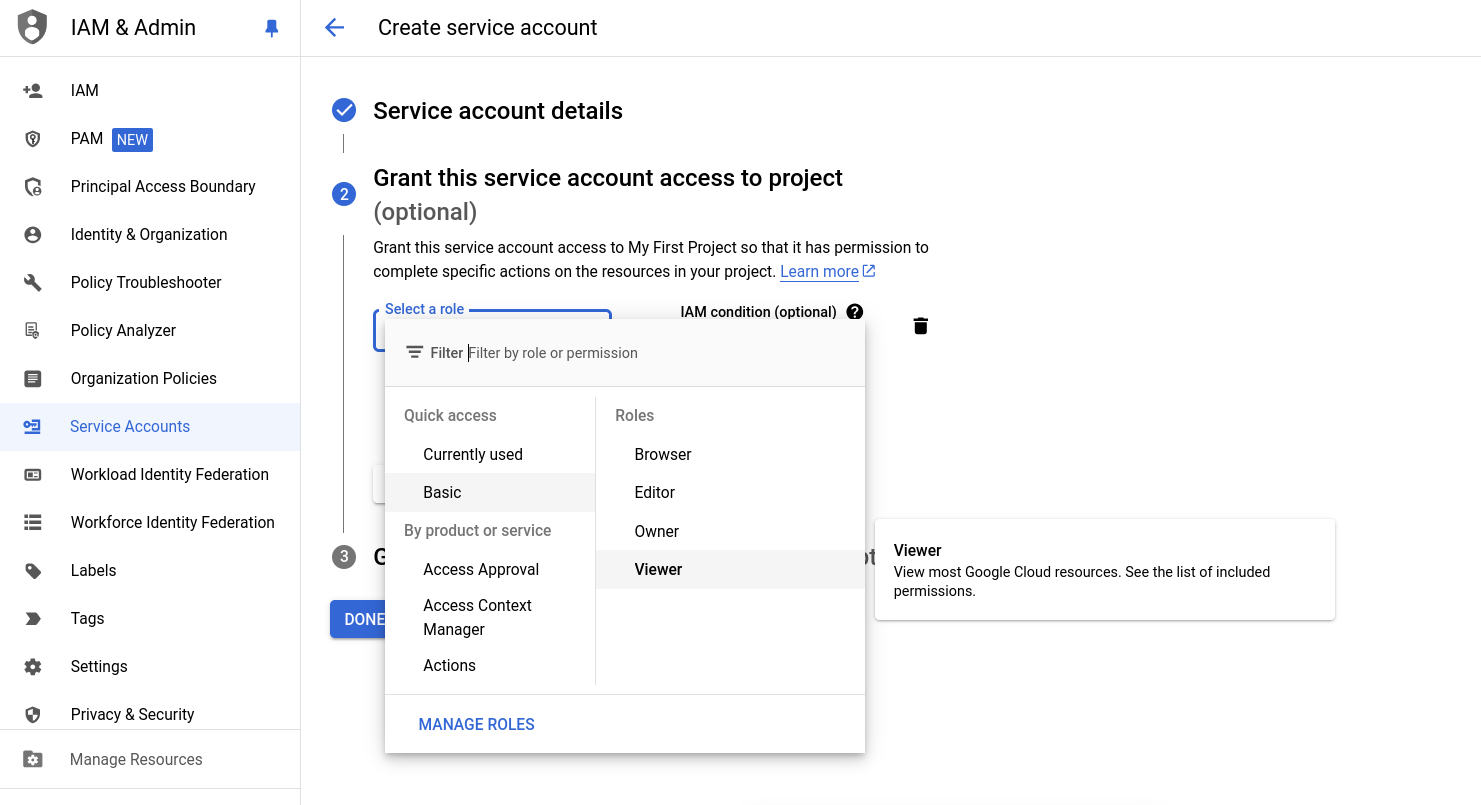The image size is (1481, 805).
Task: Open Manage Resources
Action: tap(150, 760)
